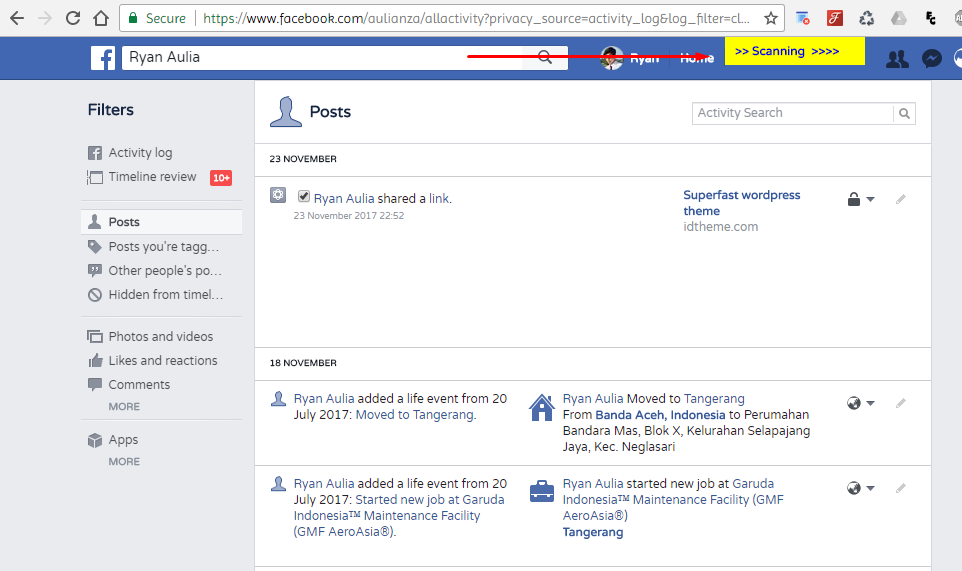
Task: Open the Google Drive extension icon
Action: [x=899, y=18]
